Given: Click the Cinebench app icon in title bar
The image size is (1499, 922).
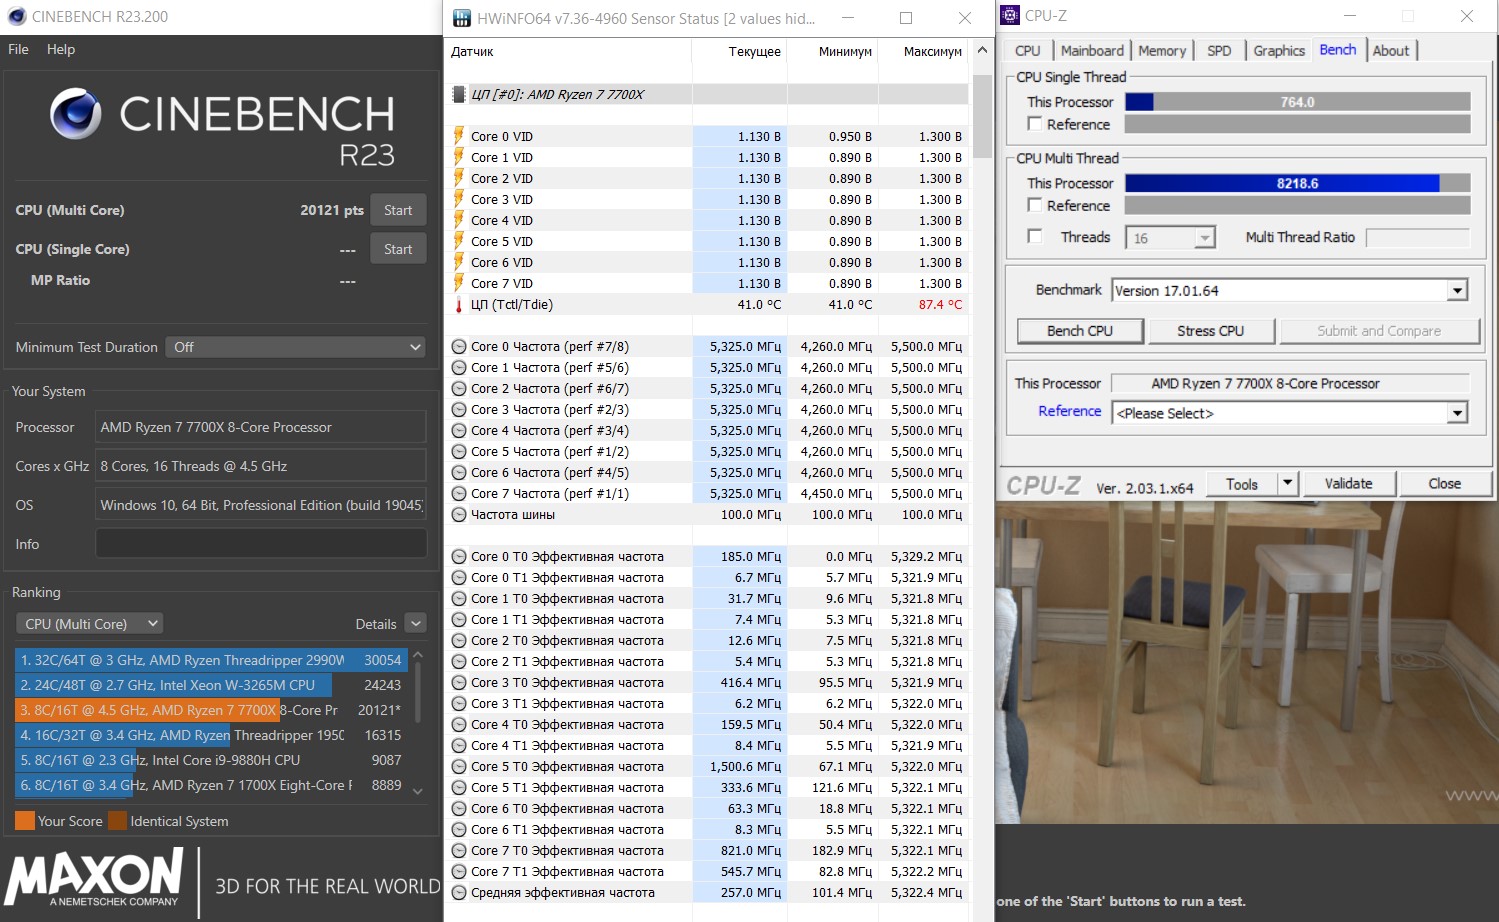Looking at the screenshot, I should (x=16, y=17).
